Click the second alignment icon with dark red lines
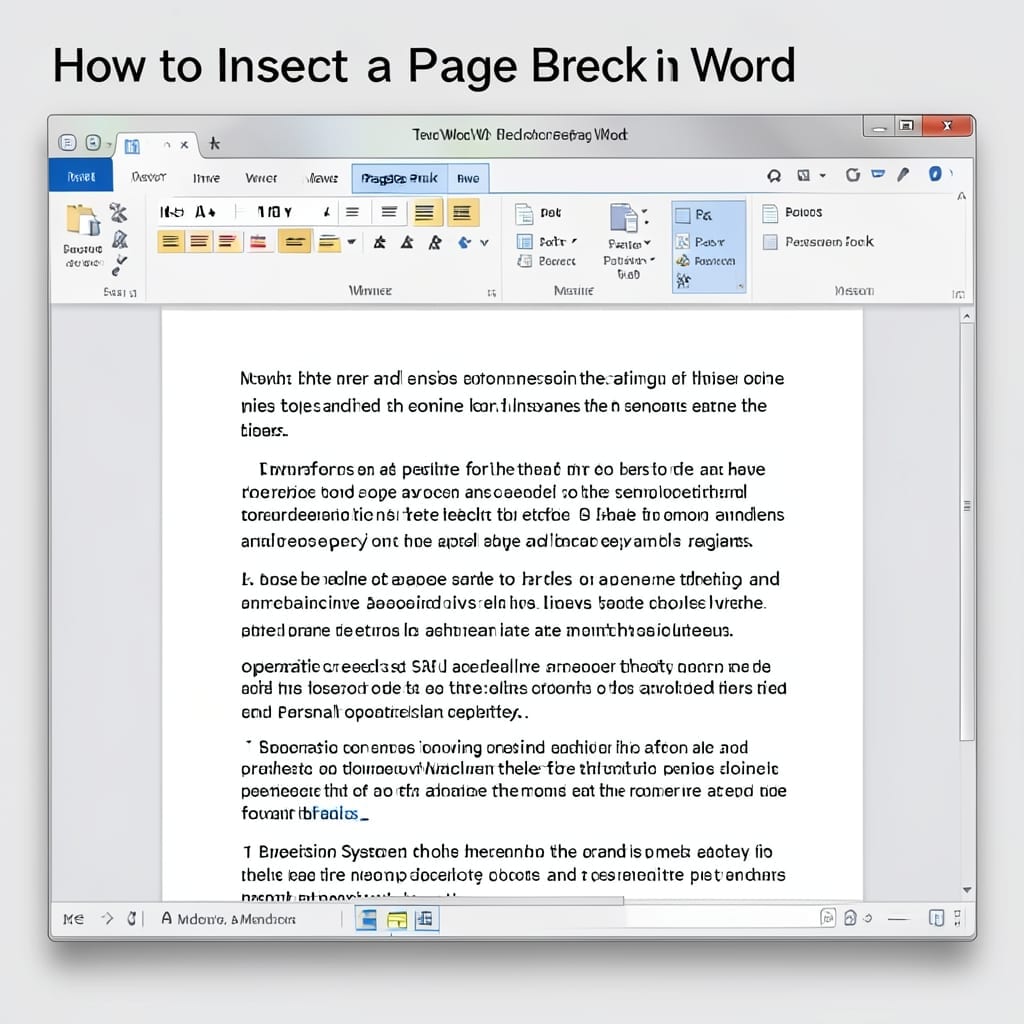The height and width of the screenshot is (1024, 1024). click(x=199, y=242)
